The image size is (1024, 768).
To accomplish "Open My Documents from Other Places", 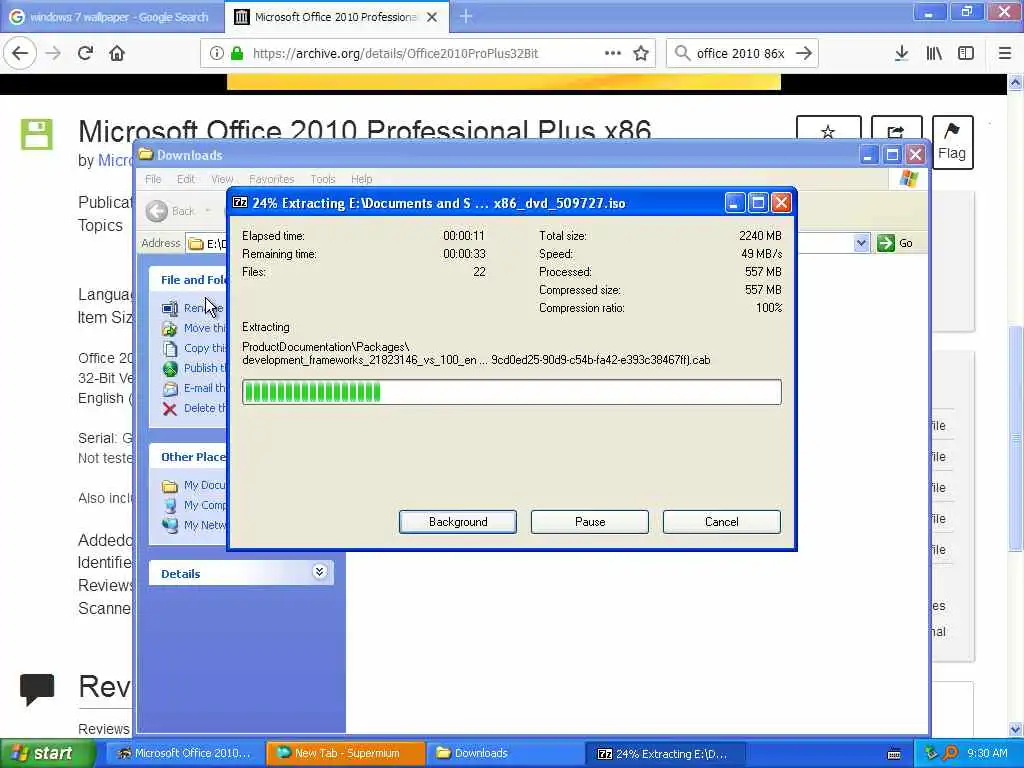I will coord(204,485).
